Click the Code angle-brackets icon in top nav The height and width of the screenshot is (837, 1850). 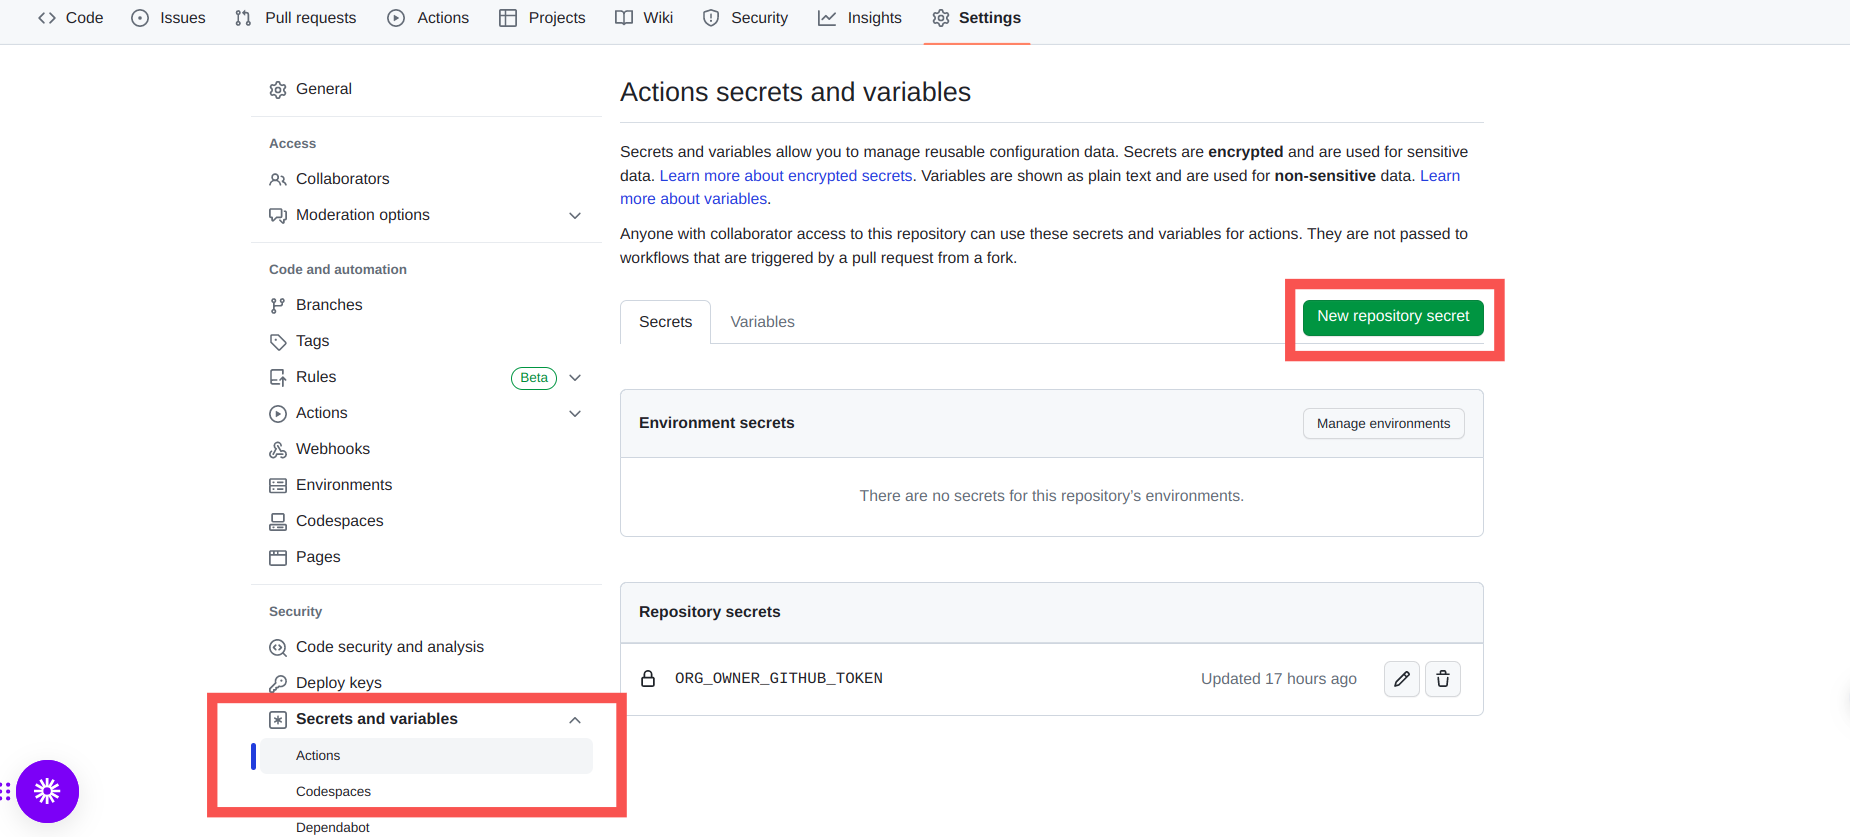coord(47,18)
